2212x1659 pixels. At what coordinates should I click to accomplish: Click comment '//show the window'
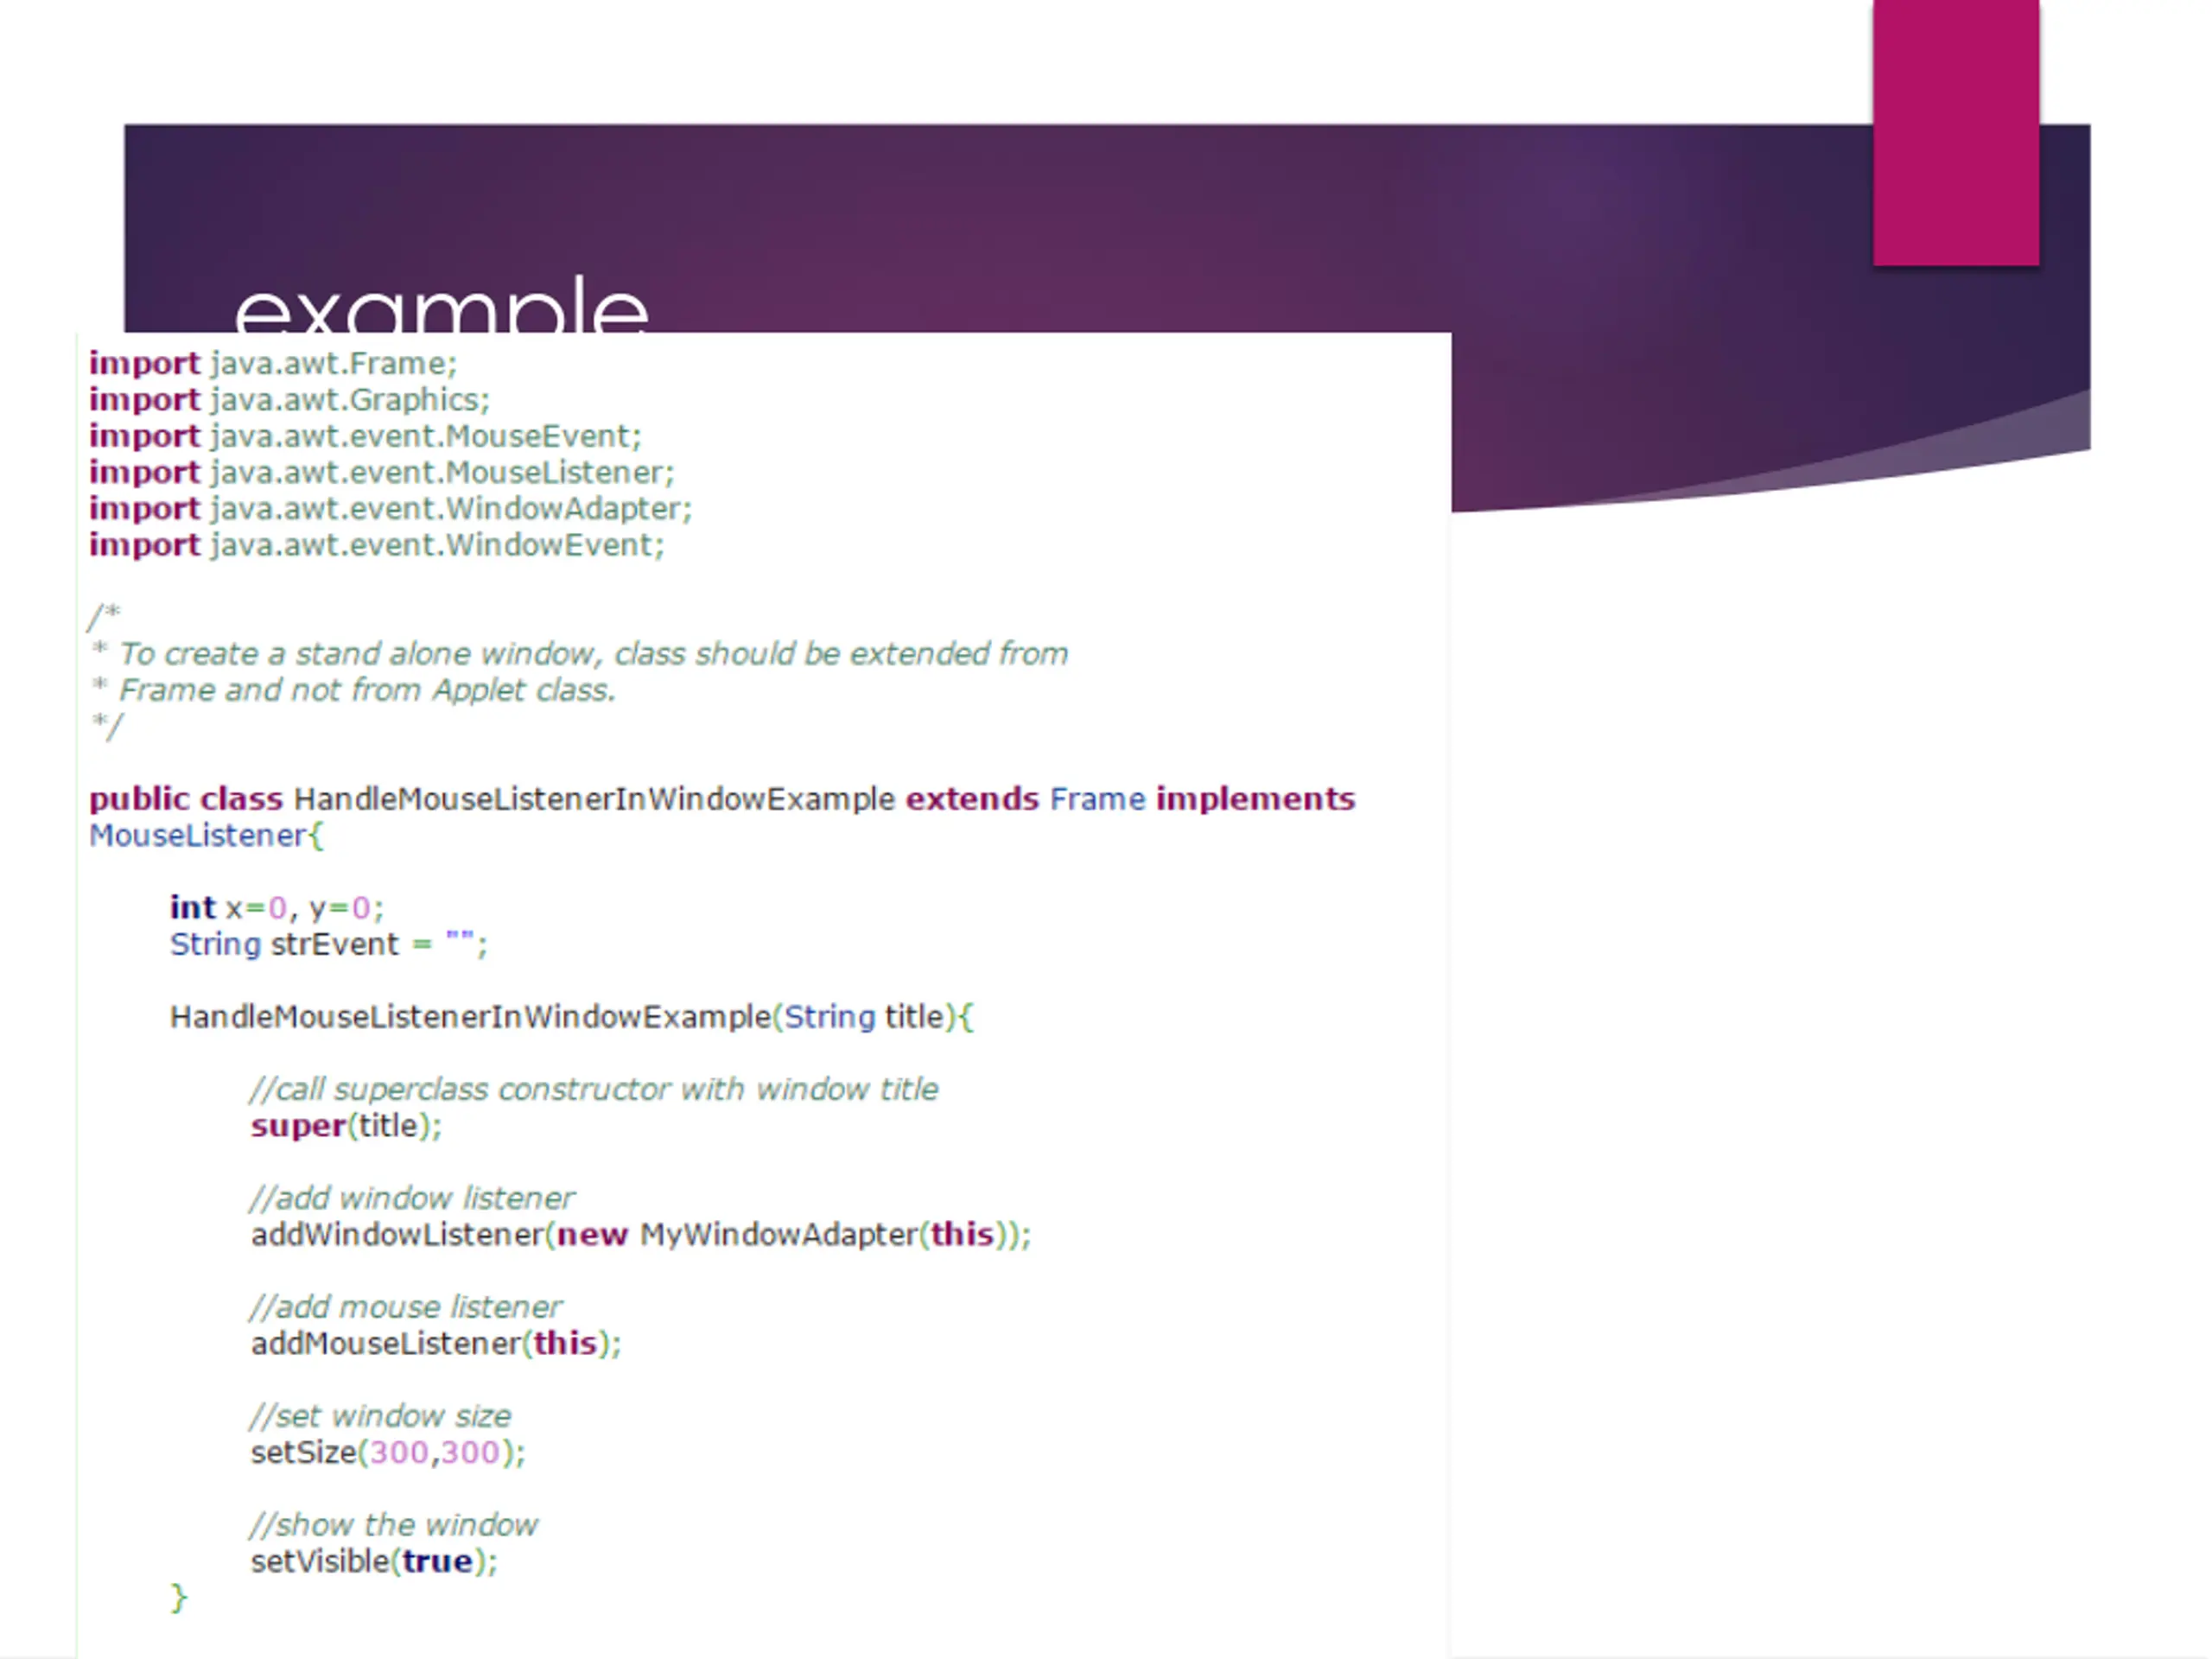[x=394, y=1525]
